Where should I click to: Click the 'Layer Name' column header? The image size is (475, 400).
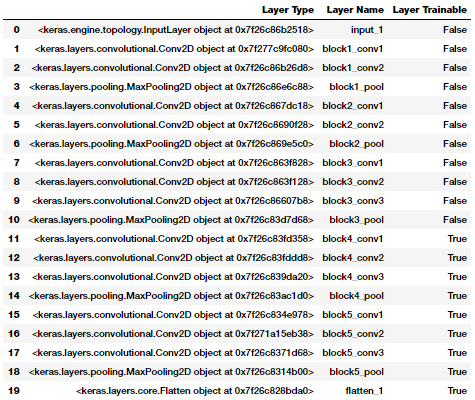pos(355,10)
